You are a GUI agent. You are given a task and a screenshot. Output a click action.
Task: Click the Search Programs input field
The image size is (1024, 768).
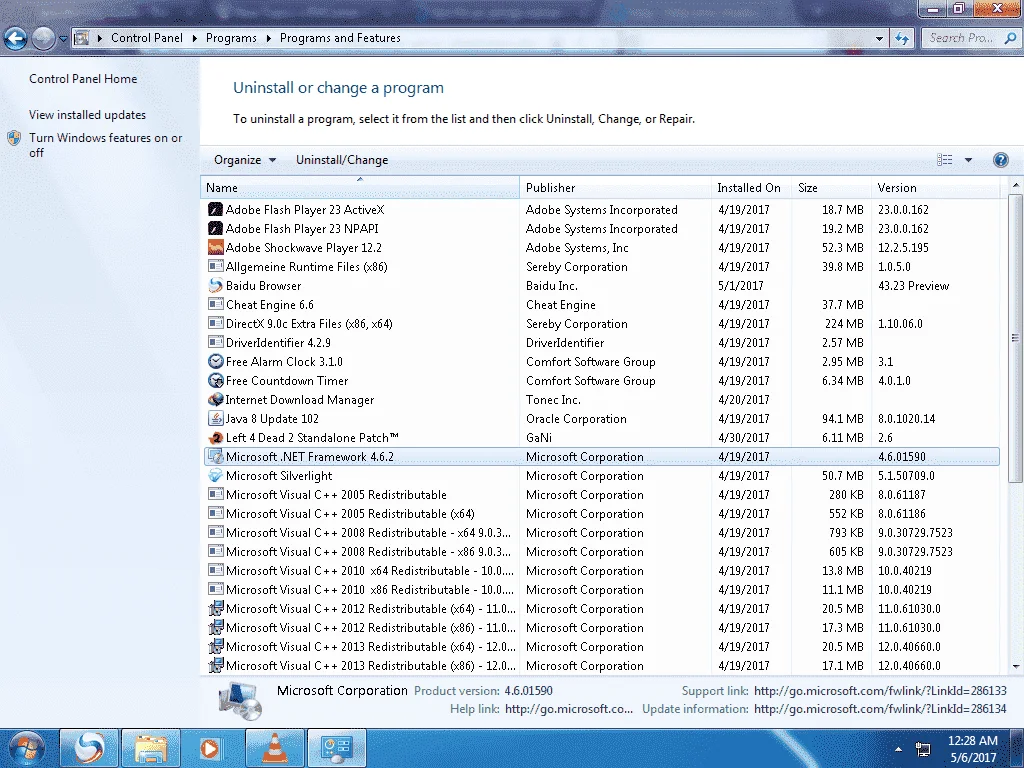961,38
